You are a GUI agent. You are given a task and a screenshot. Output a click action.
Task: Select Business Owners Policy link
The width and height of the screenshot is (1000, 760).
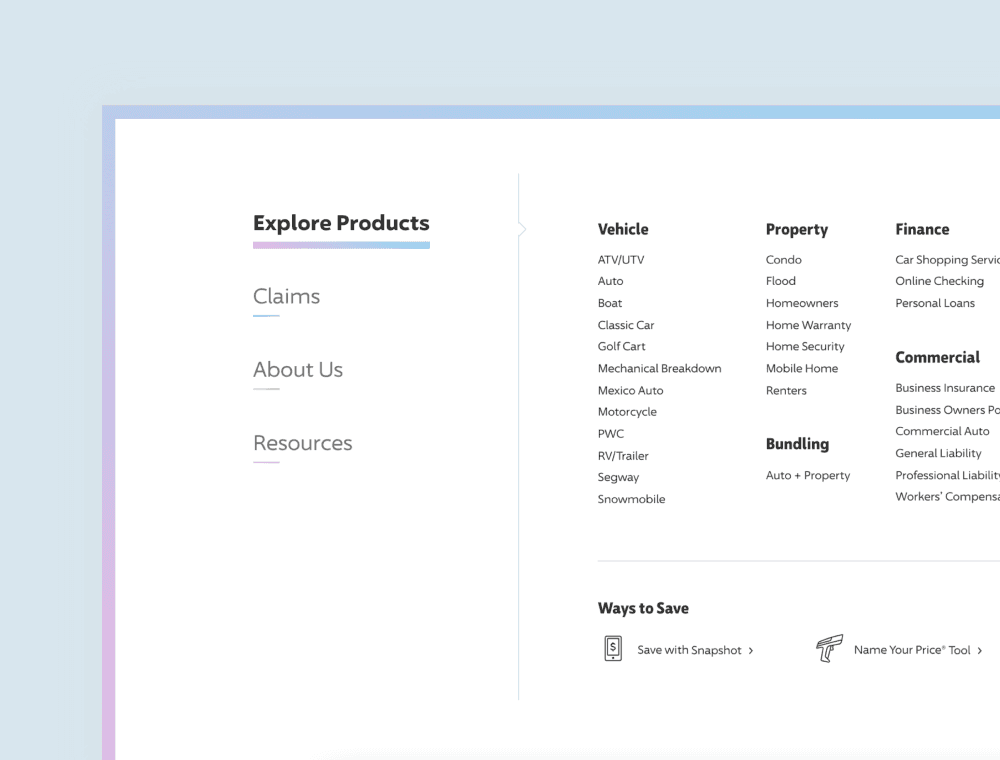(948, 410)
